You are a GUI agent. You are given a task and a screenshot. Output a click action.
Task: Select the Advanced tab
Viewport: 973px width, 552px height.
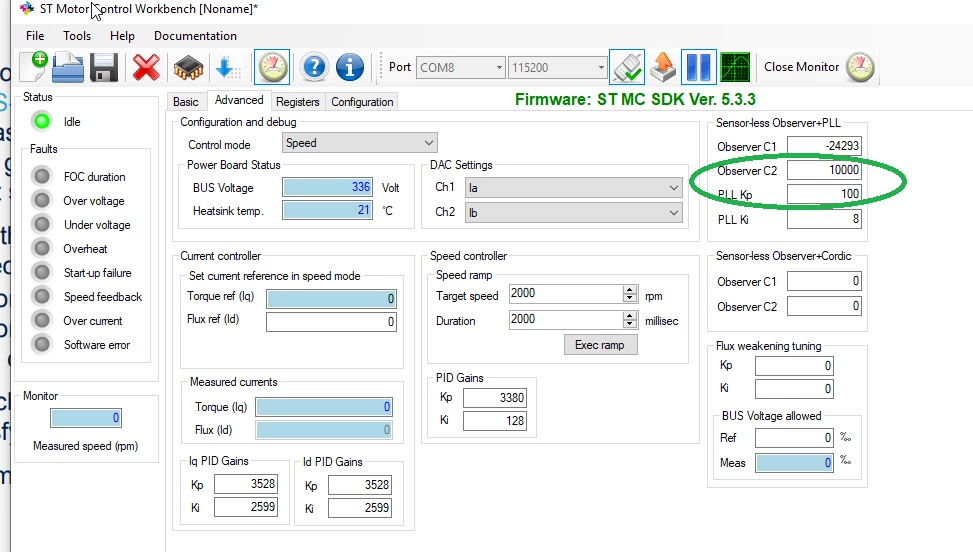[x=239, y=100]
